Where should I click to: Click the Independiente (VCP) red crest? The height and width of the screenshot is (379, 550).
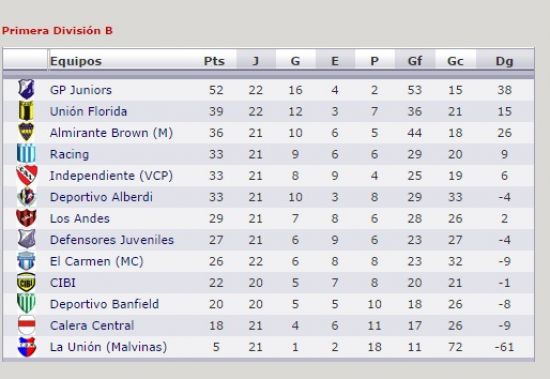(27, 175)
